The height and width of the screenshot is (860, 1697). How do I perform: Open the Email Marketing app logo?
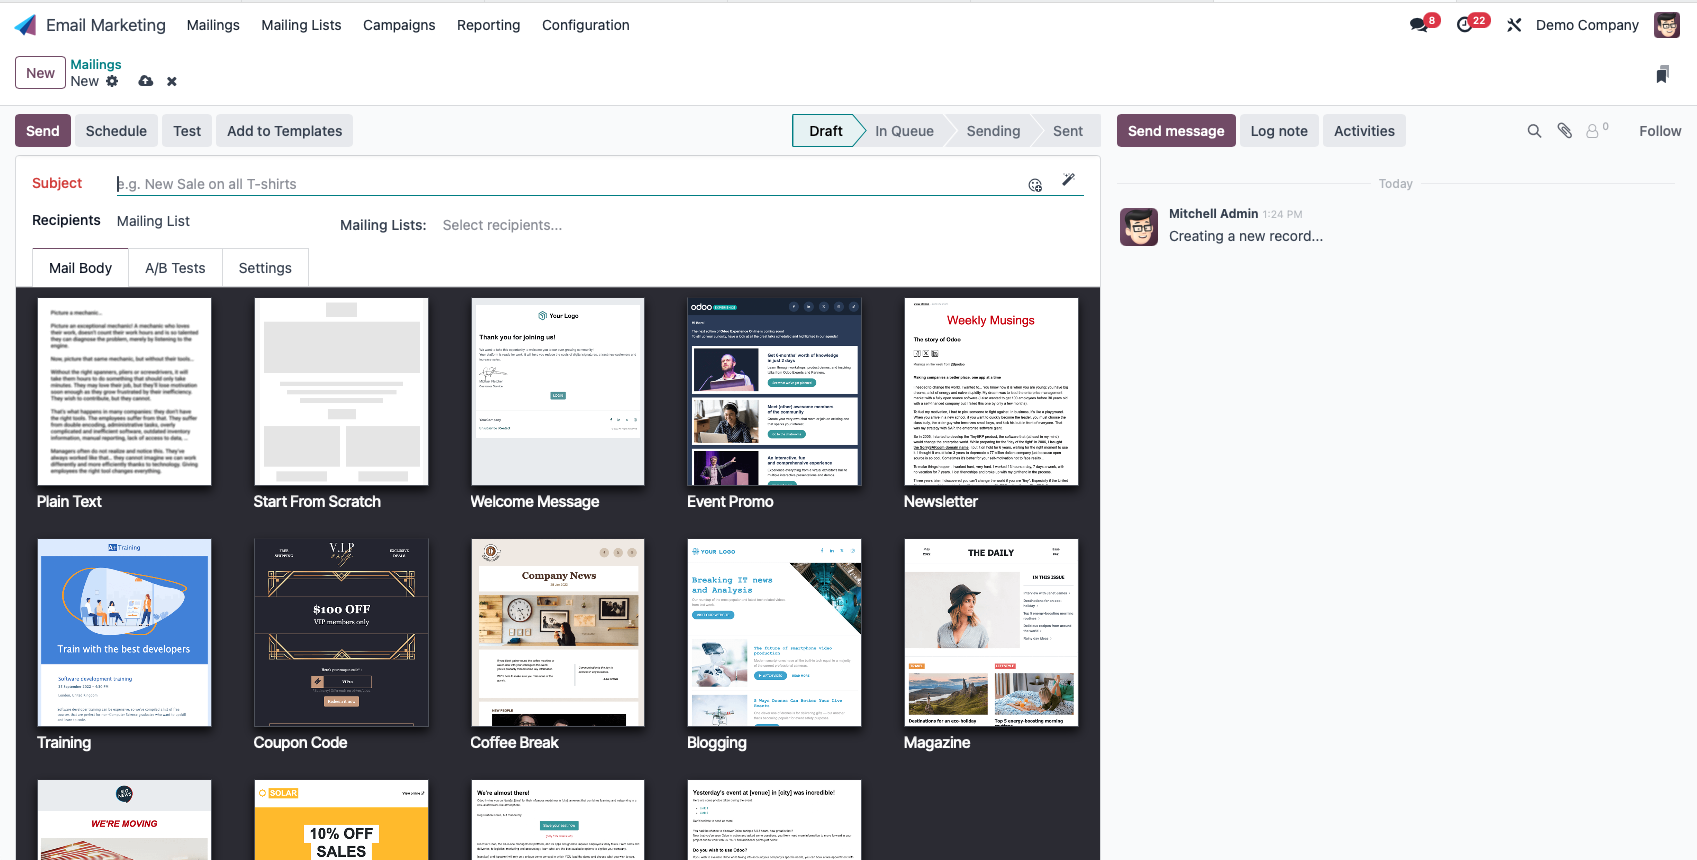[26, 25]
